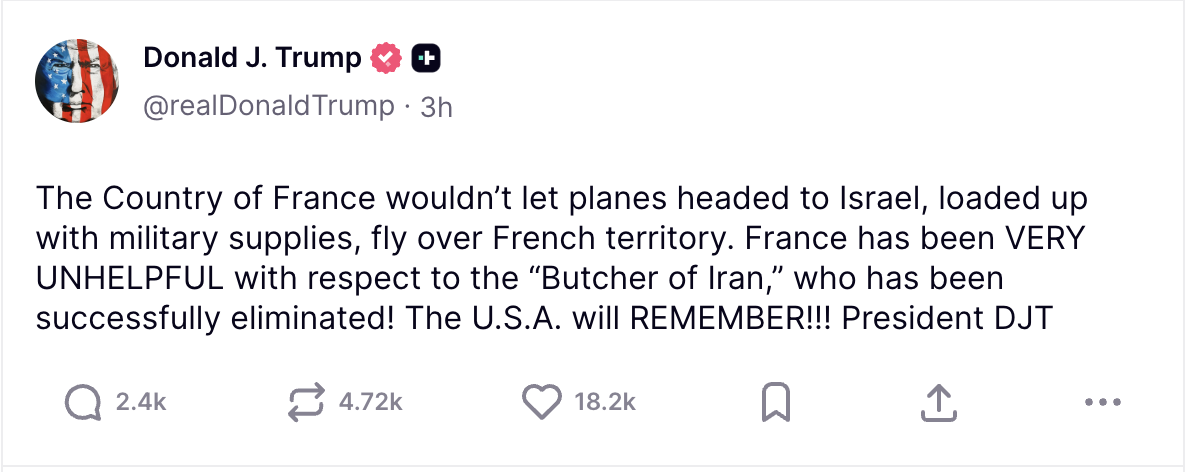The height and width of the screenshot is (472, 1196).
Task: Repost using the ReTruth arrows icon
Action: [306, 403]
